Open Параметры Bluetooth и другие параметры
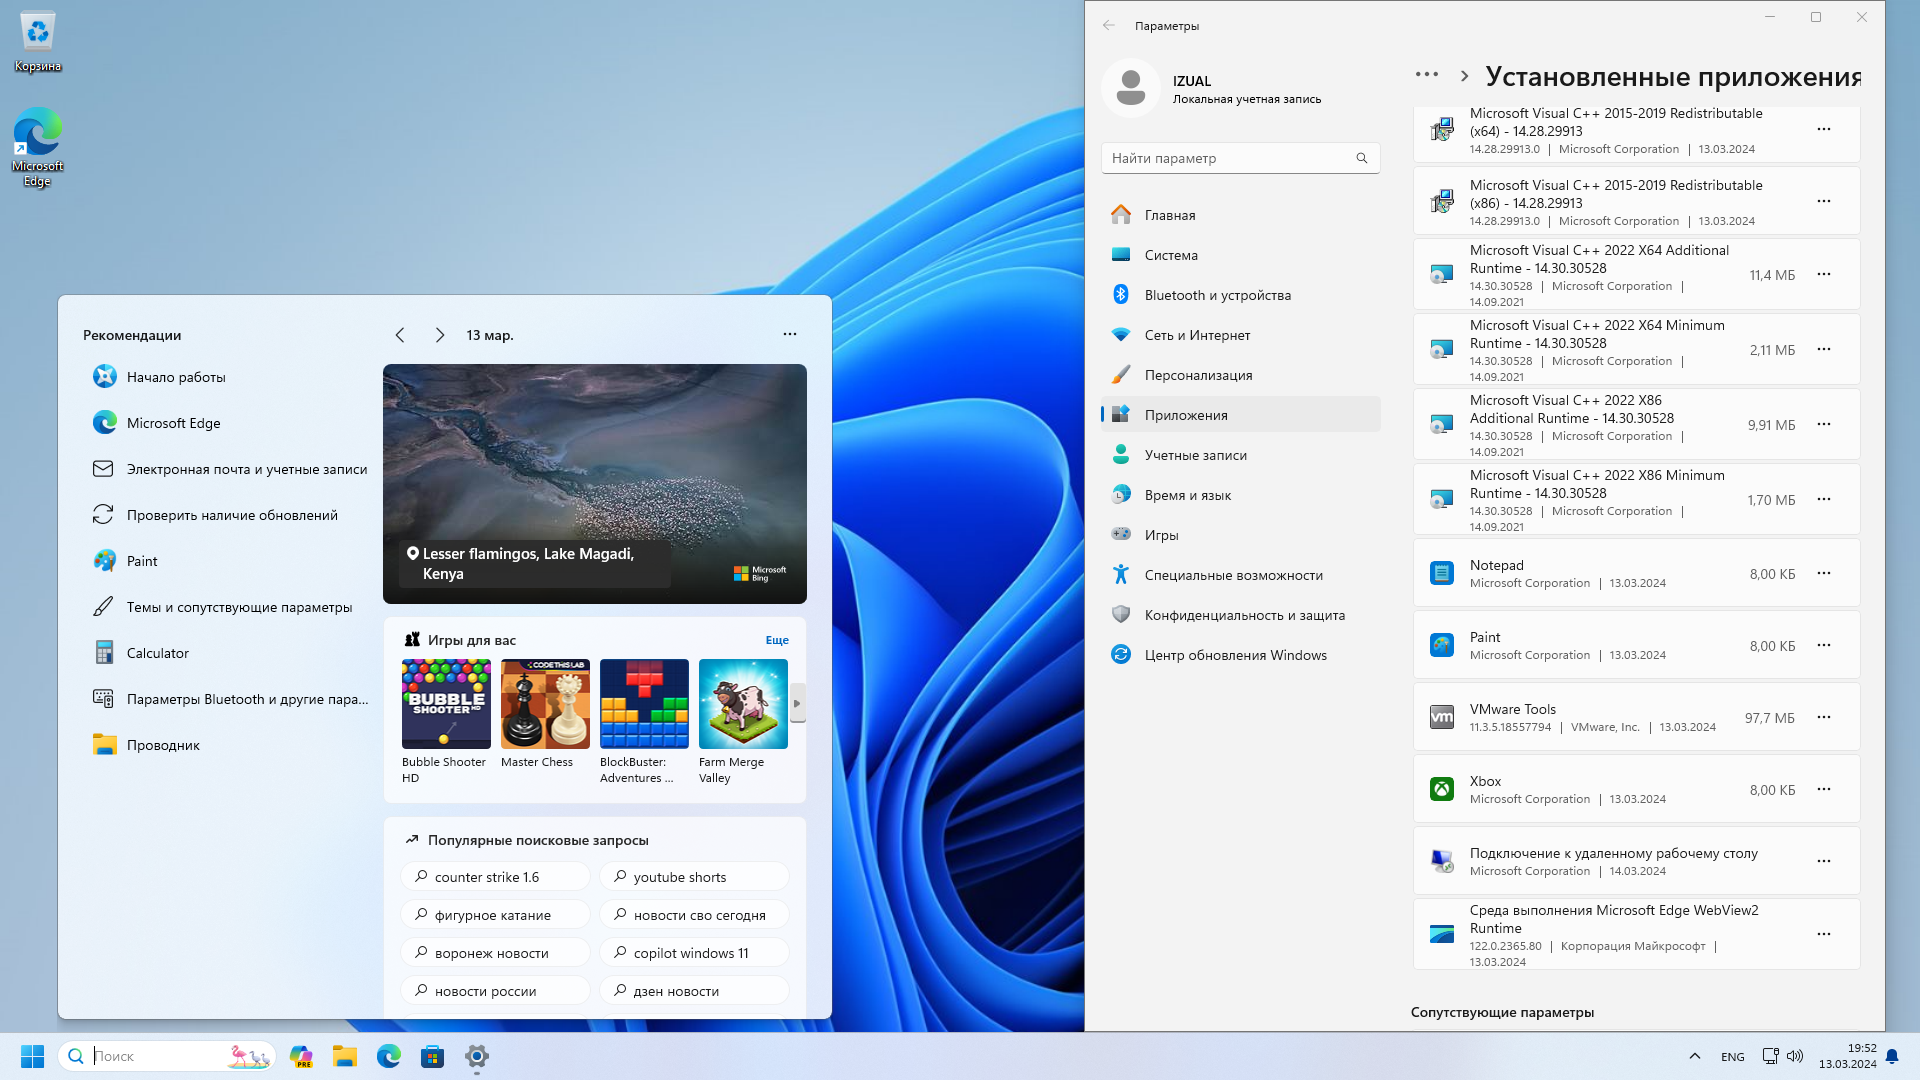This screenshot has height=1080, width=1920. (230, 699)
